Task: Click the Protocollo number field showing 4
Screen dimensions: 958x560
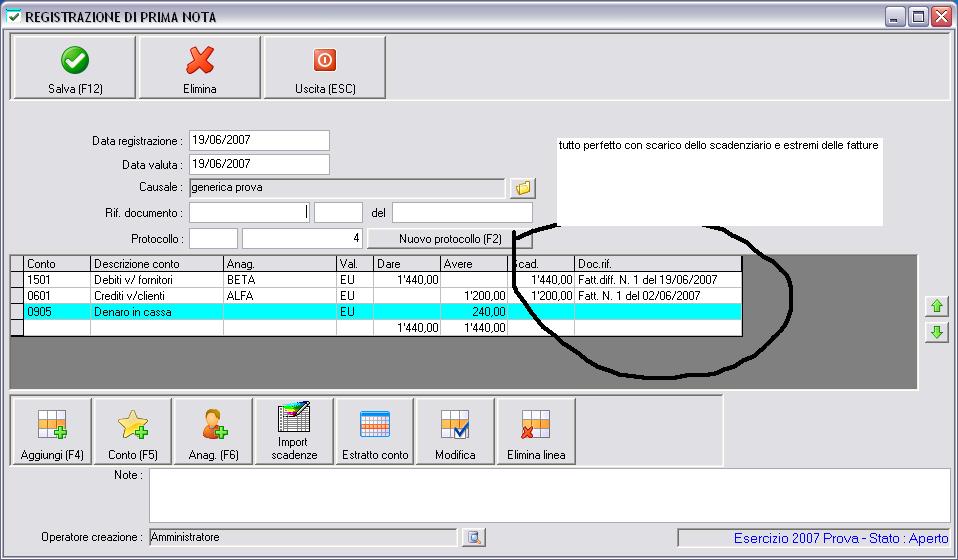Action: (302, 239)
